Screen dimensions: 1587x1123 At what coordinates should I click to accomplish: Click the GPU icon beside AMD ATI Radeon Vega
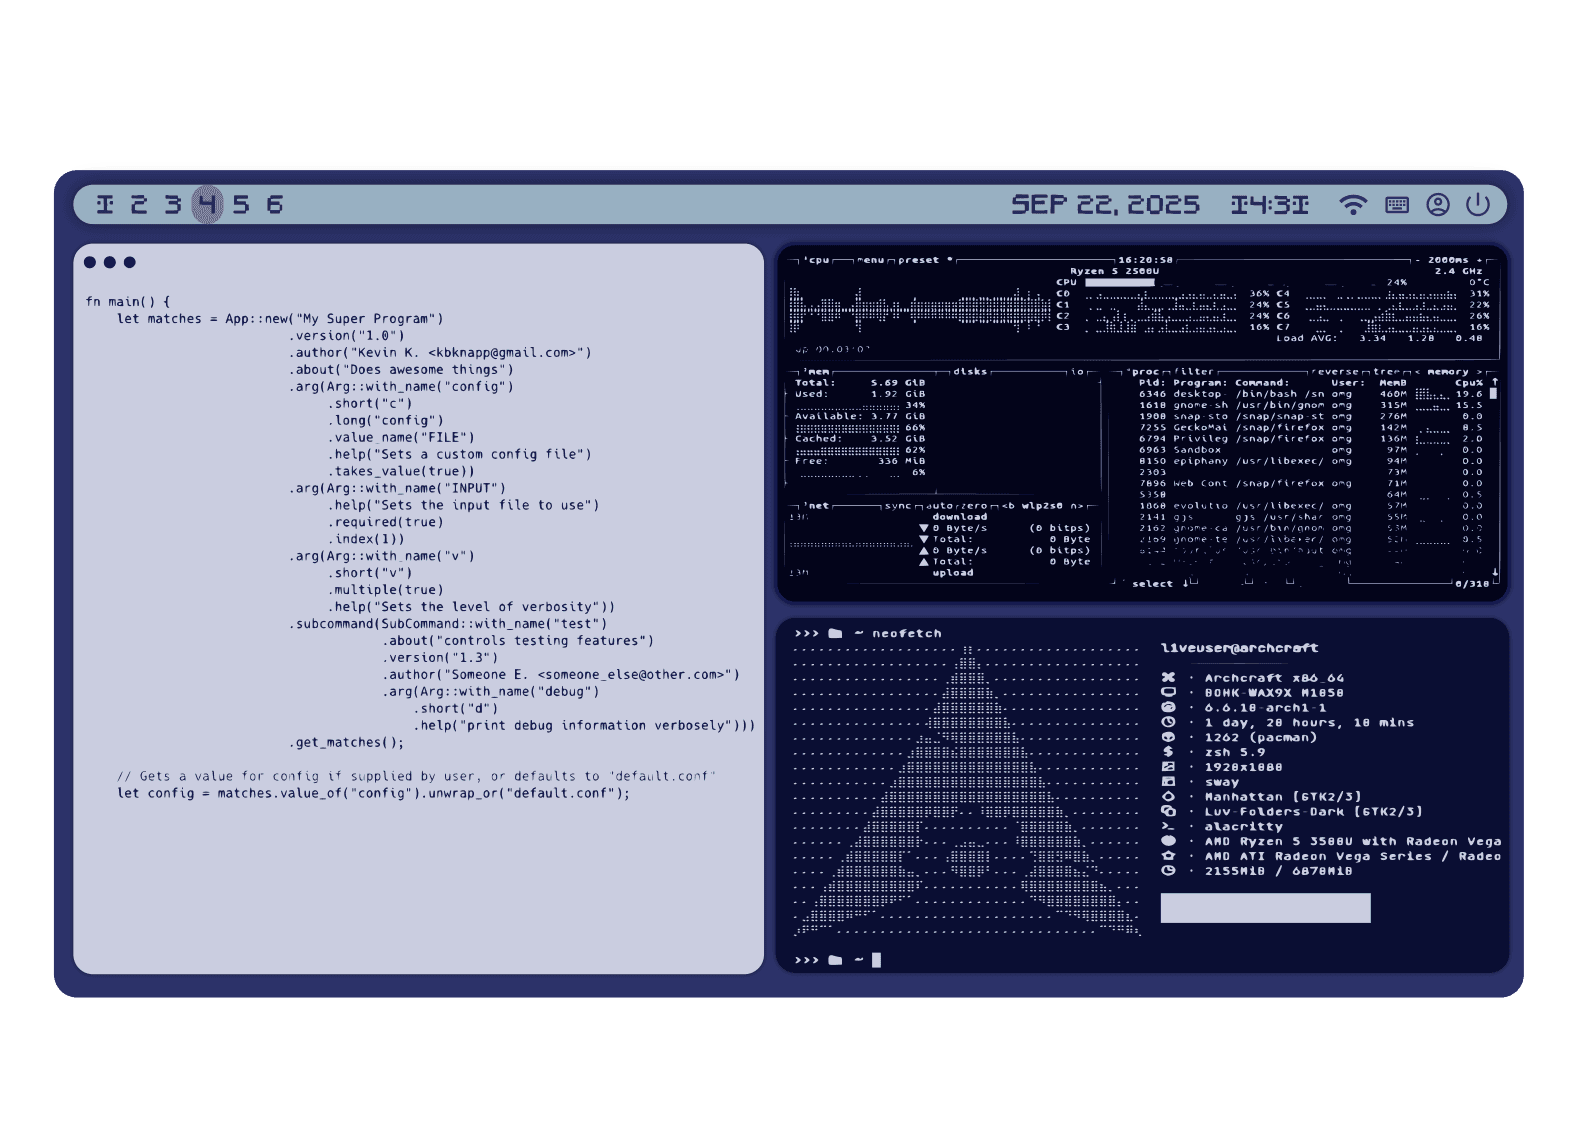(x=1168, y=856)
